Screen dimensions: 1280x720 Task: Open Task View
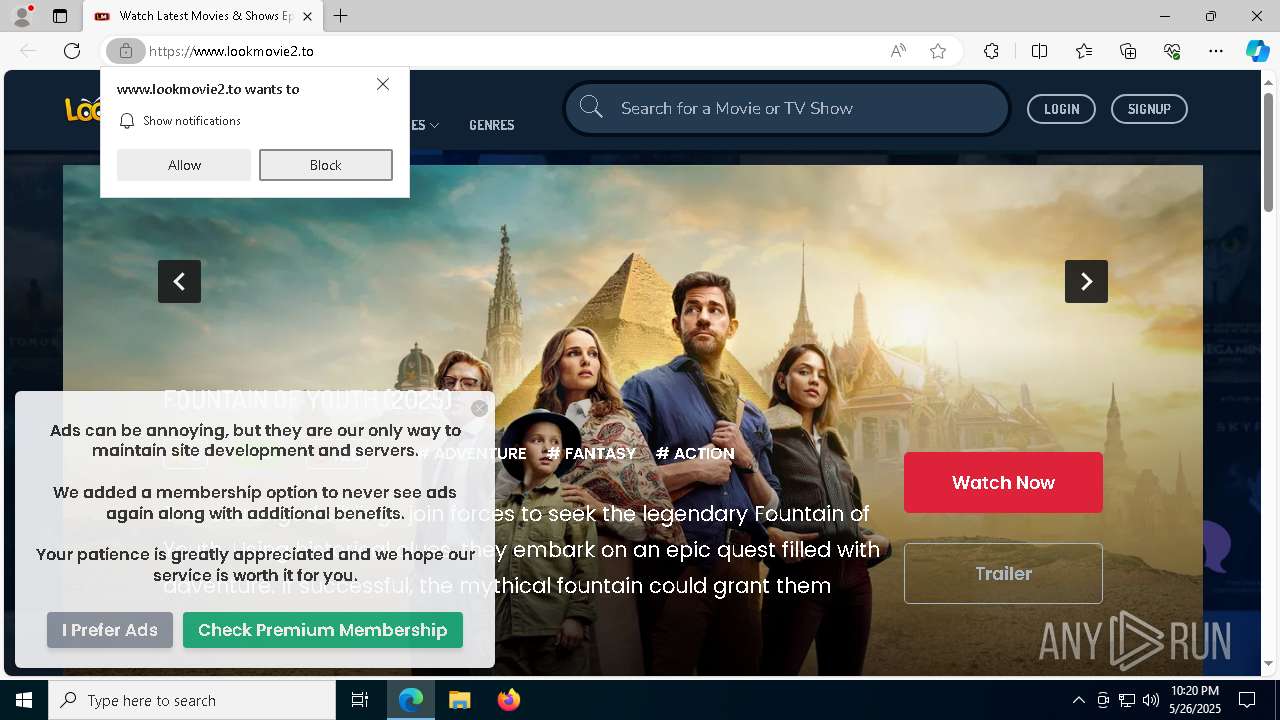(x=360, y=700)
